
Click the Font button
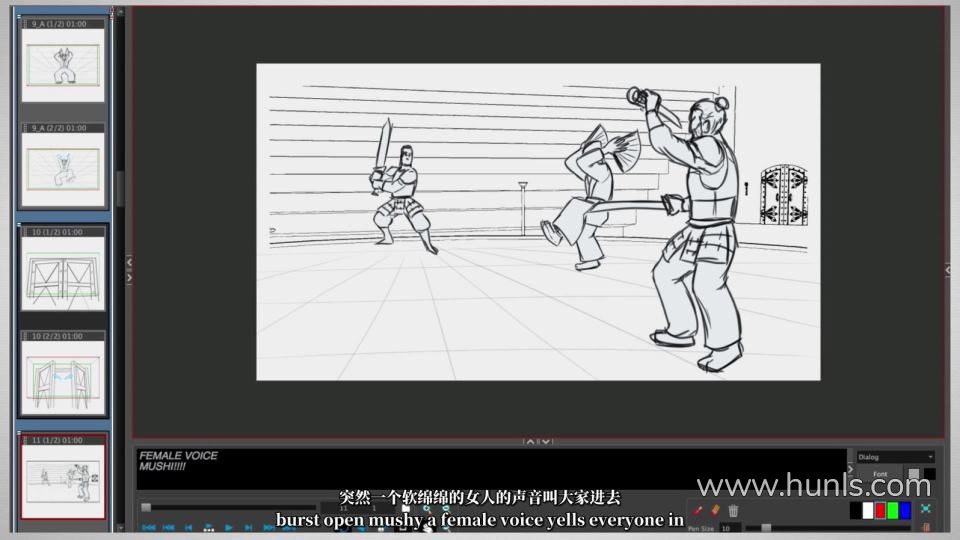tap(880, 474)
